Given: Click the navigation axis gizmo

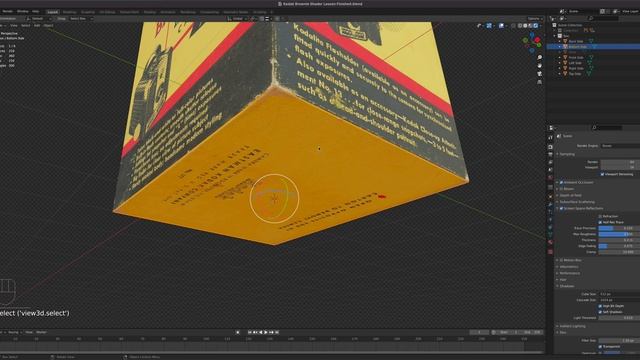Looking at the screenshot, I should pyautogui.click(x=531, y=42).
